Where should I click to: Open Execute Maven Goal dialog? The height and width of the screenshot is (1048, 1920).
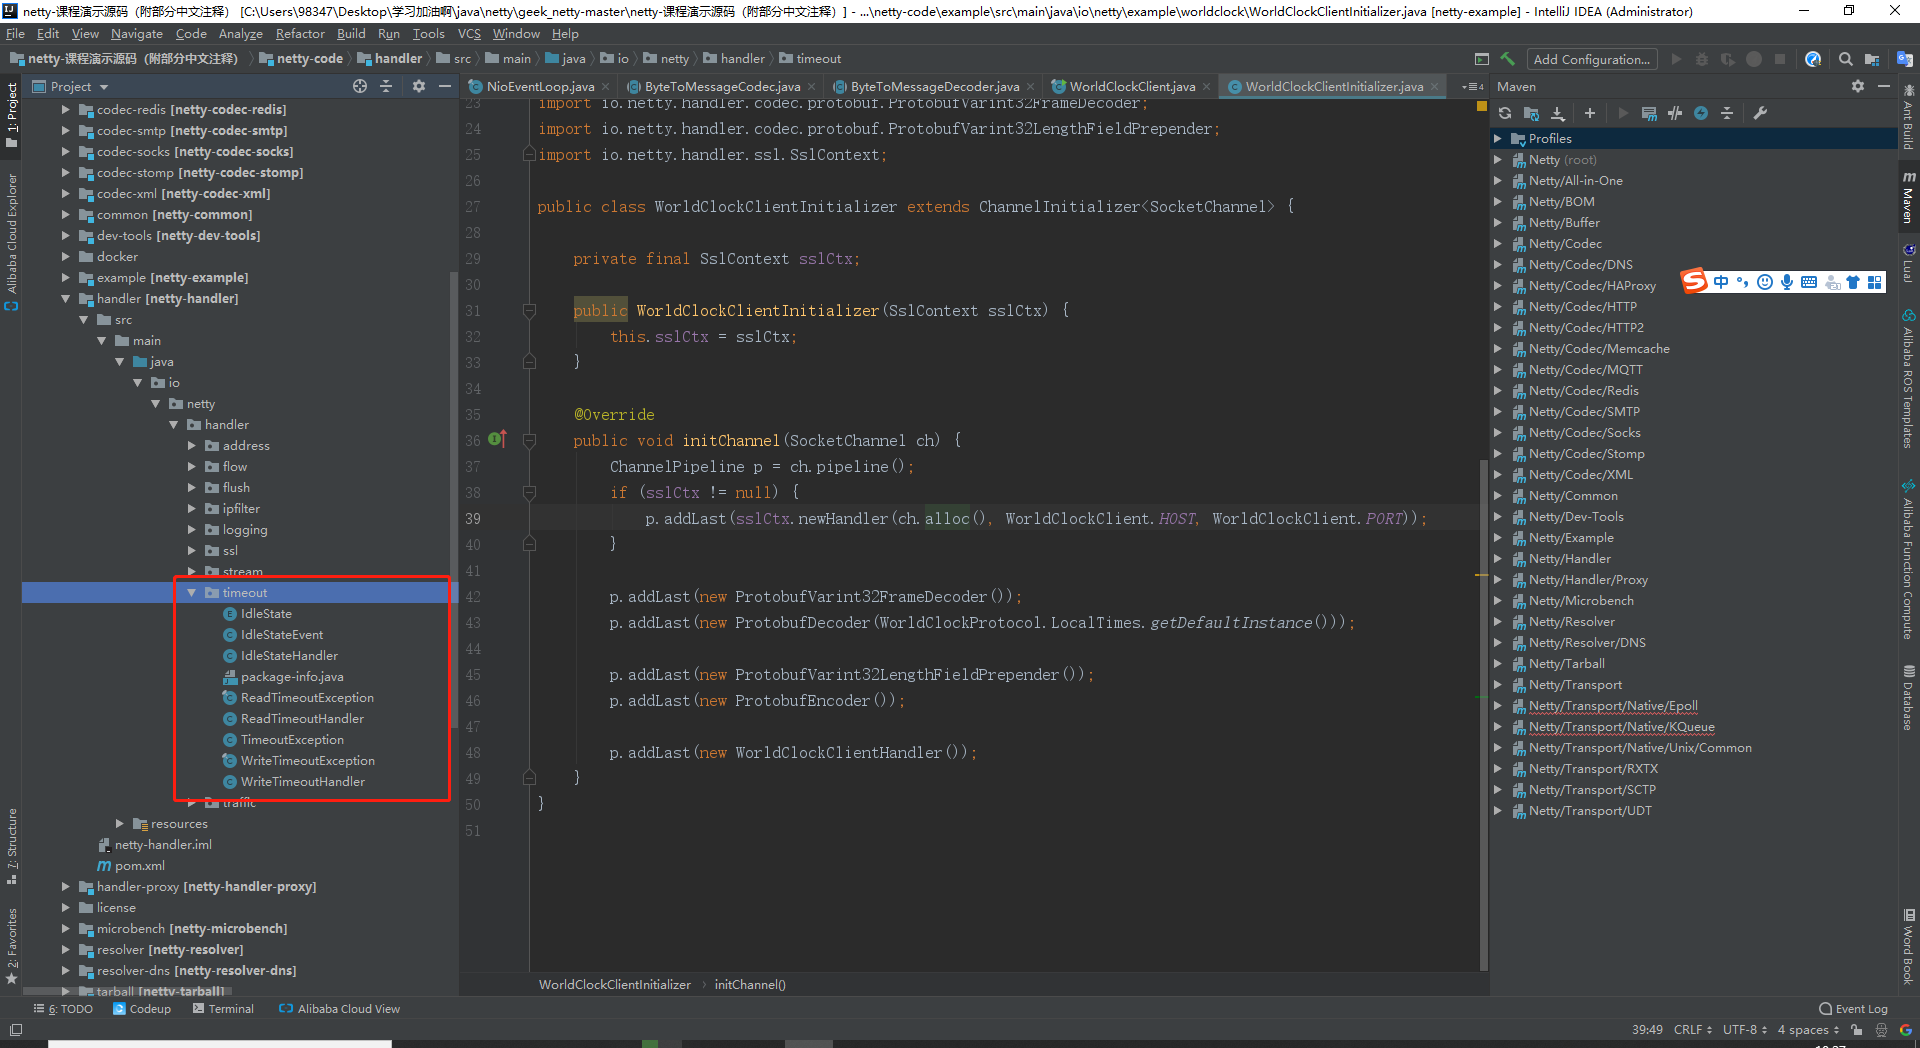click(x=1649, y=113)
